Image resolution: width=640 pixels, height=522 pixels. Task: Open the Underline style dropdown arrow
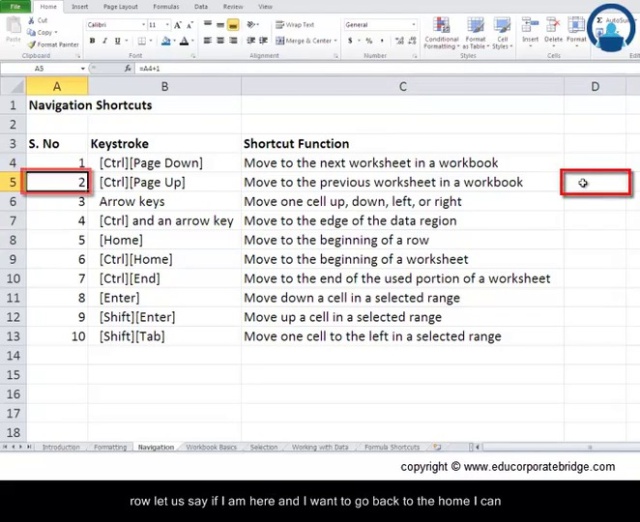(x=126, y=41)
